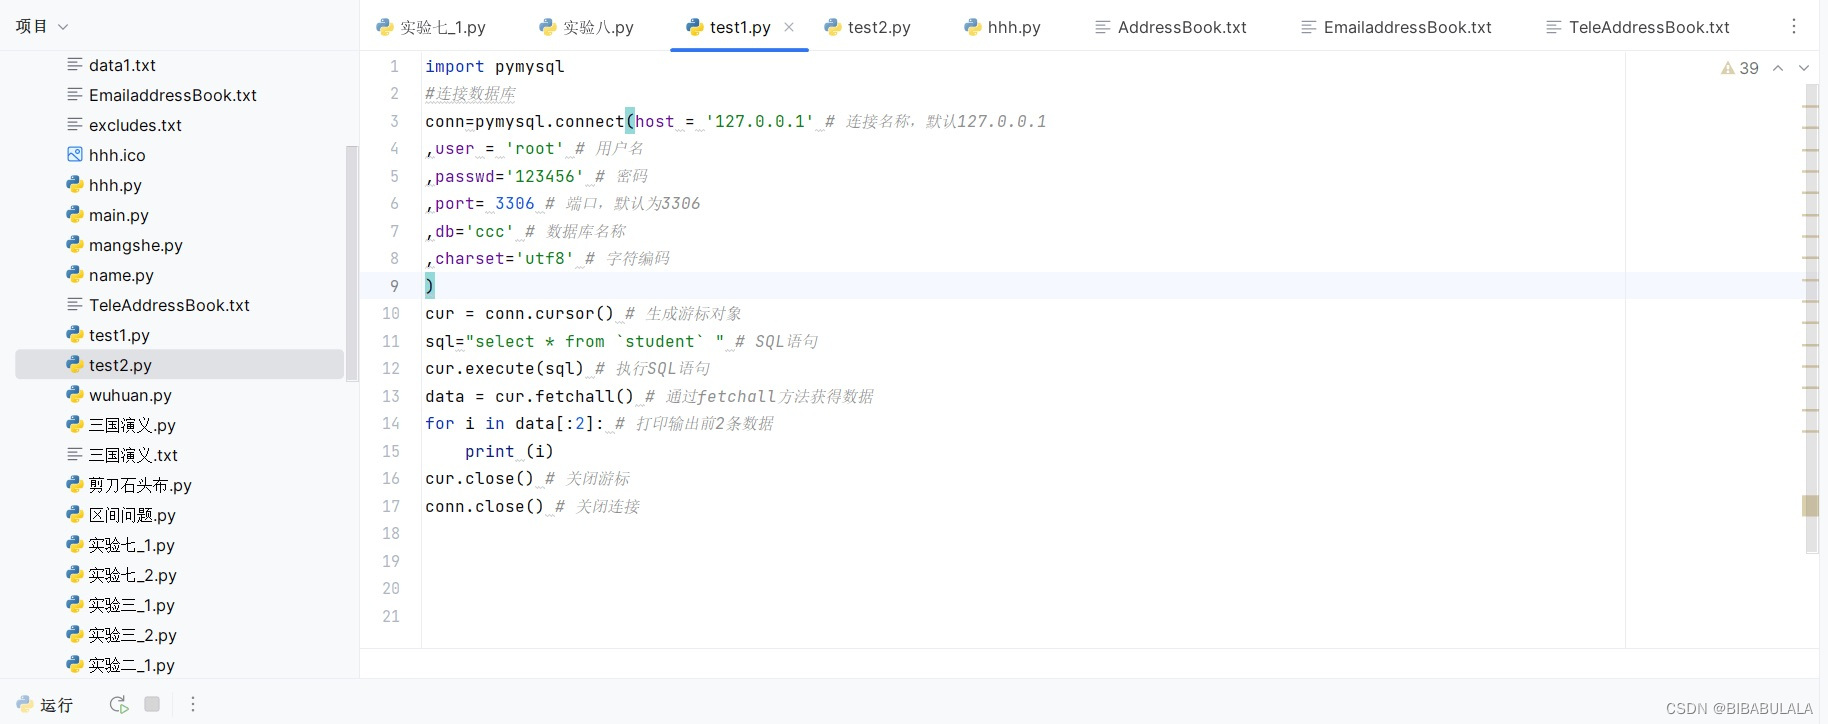Click the print (i) statement
The width and height of the screenshot is (1828, 724).
click(509, 451)
